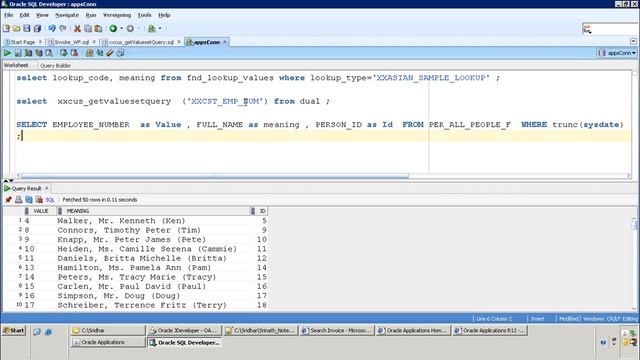Close the Query Result tab
The height and width of the screenshot is (360, 640).
[47, 188]
